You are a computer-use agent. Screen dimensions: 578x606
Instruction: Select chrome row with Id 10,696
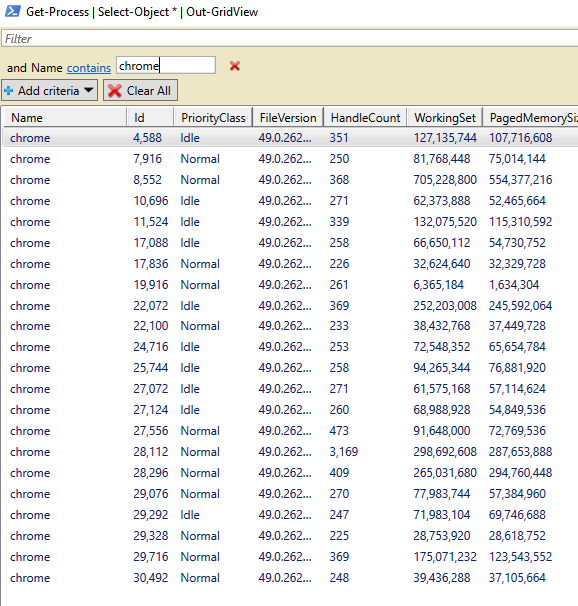click(291, 201)
